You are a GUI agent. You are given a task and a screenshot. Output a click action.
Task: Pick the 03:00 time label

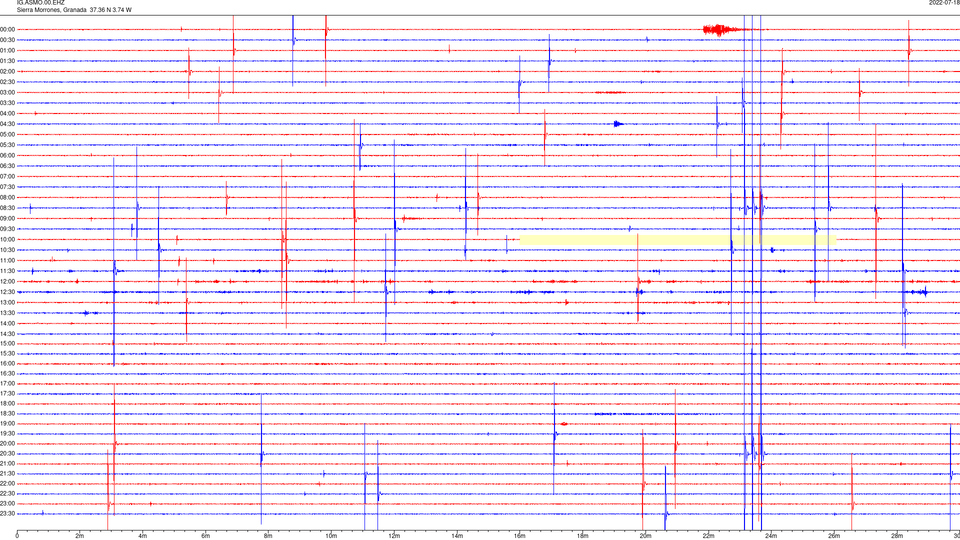(8, 92)
